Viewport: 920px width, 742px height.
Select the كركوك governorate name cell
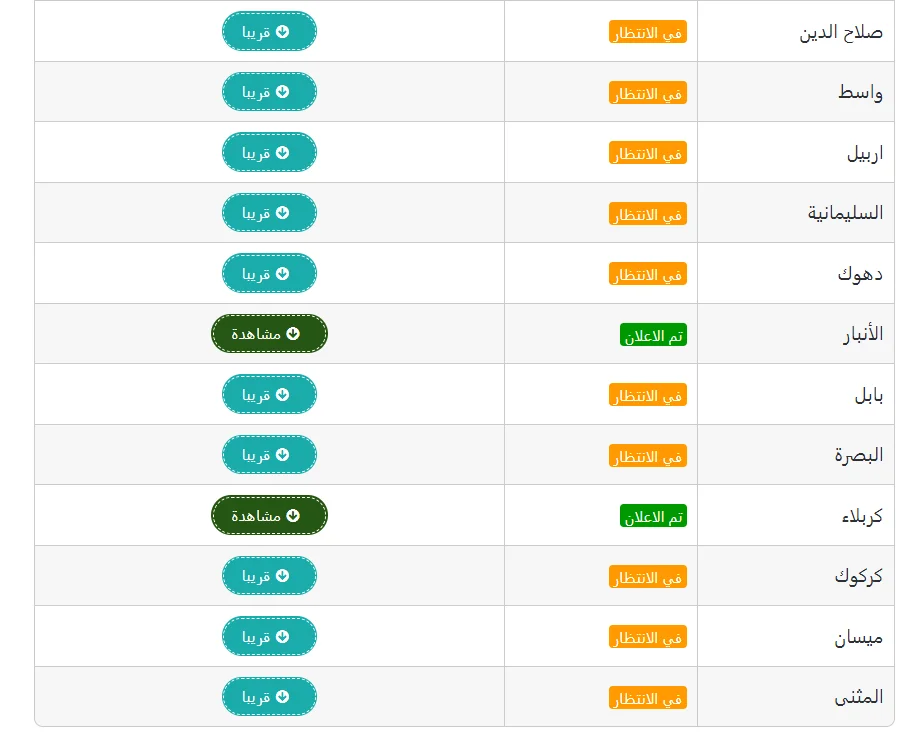pos(859,577)
